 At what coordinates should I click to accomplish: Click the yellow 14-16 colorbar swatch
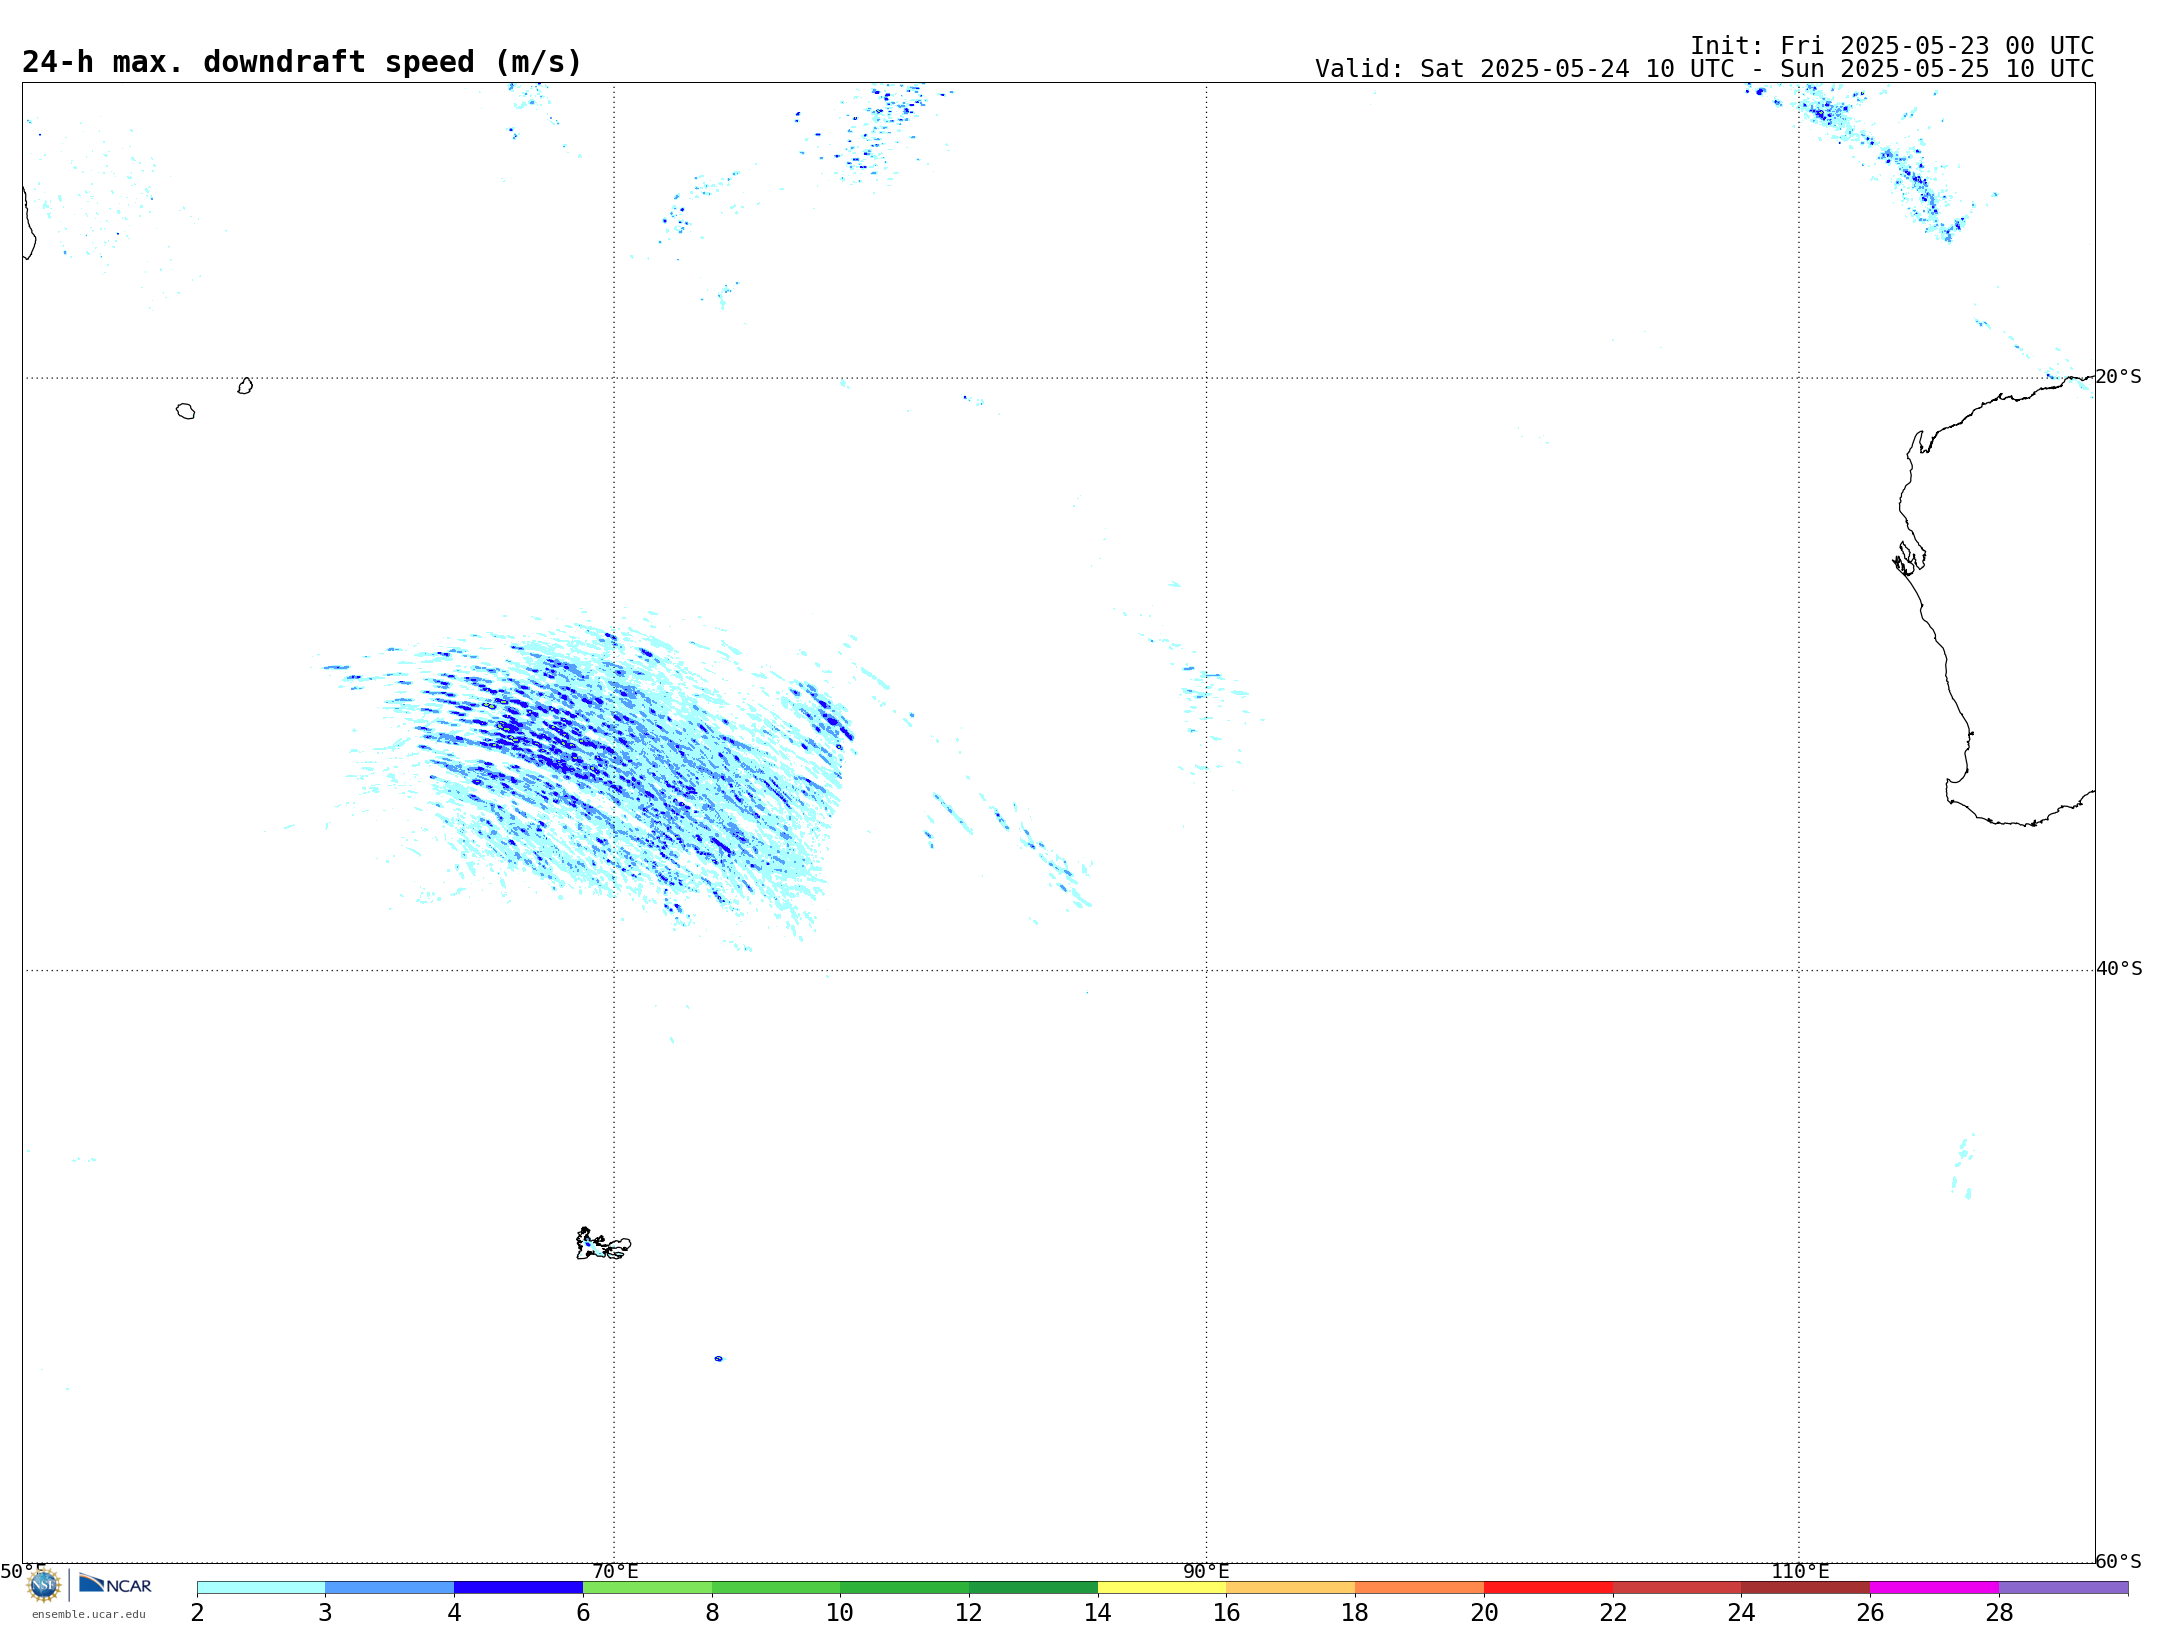(1162, 1587)
